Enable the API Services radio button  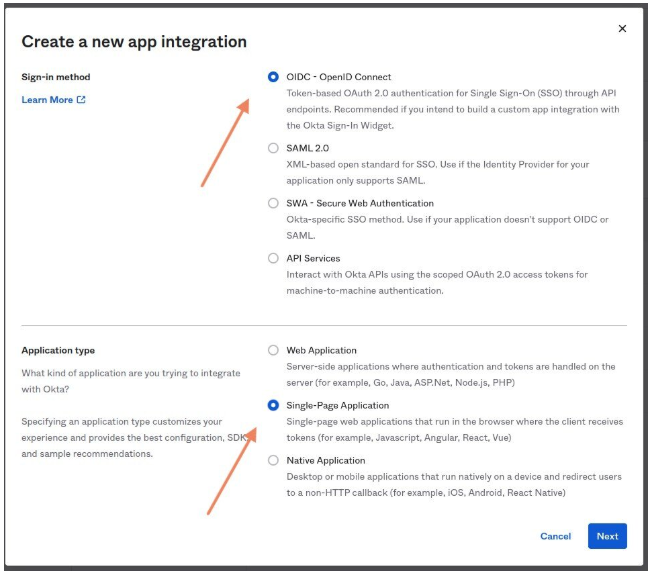coord(273,258)
